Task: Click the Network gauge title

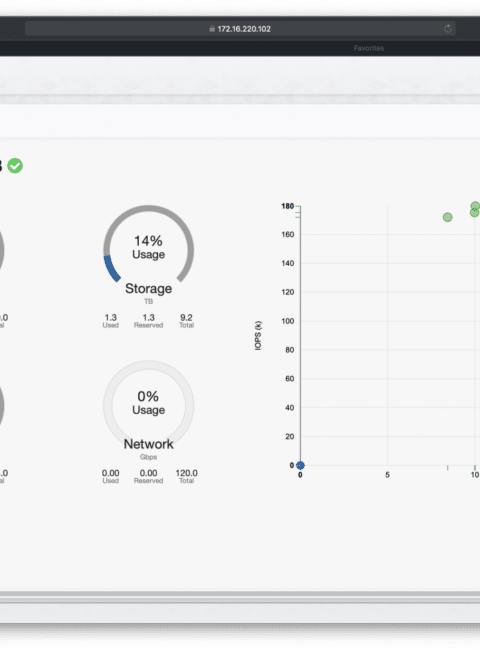Action: point(148,444)
